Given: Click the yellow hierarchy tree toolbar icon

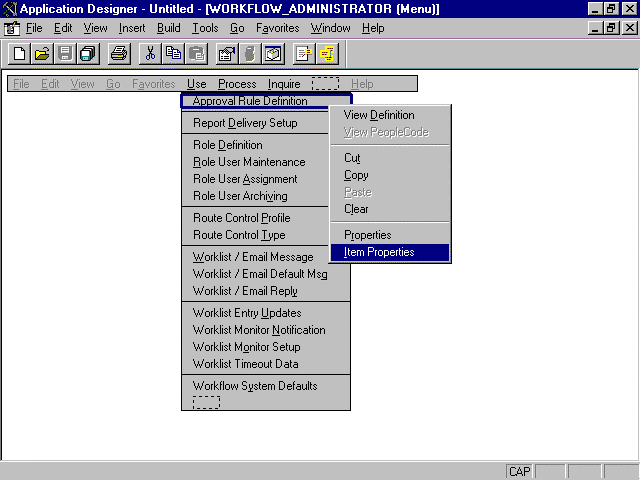Looking at the screenshot, I should [x=327, y=53].
